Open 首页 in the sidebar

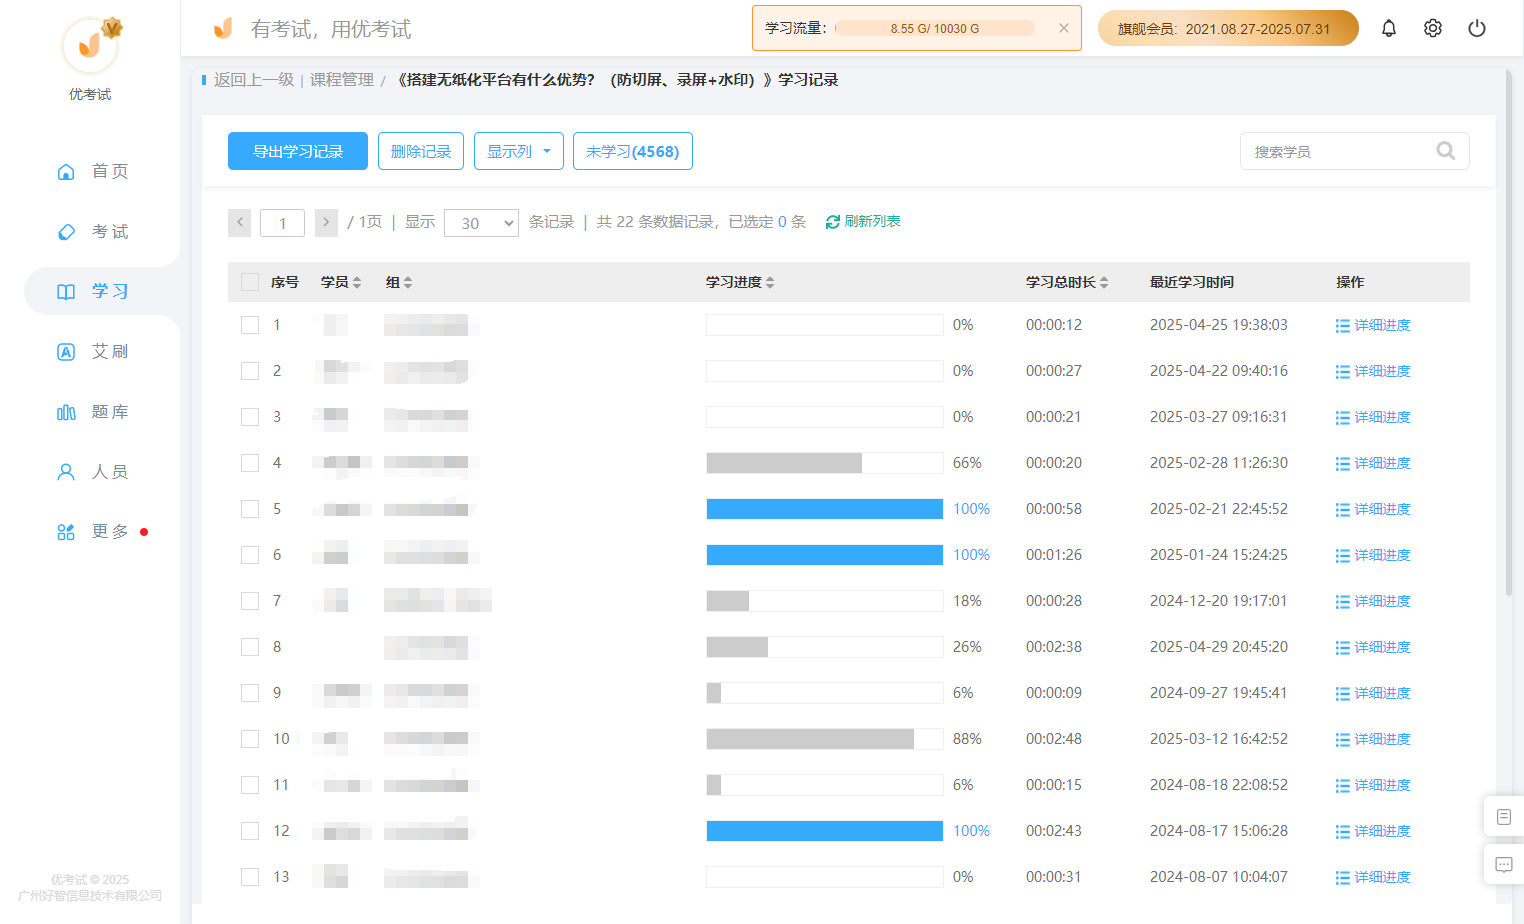point(92,171)
